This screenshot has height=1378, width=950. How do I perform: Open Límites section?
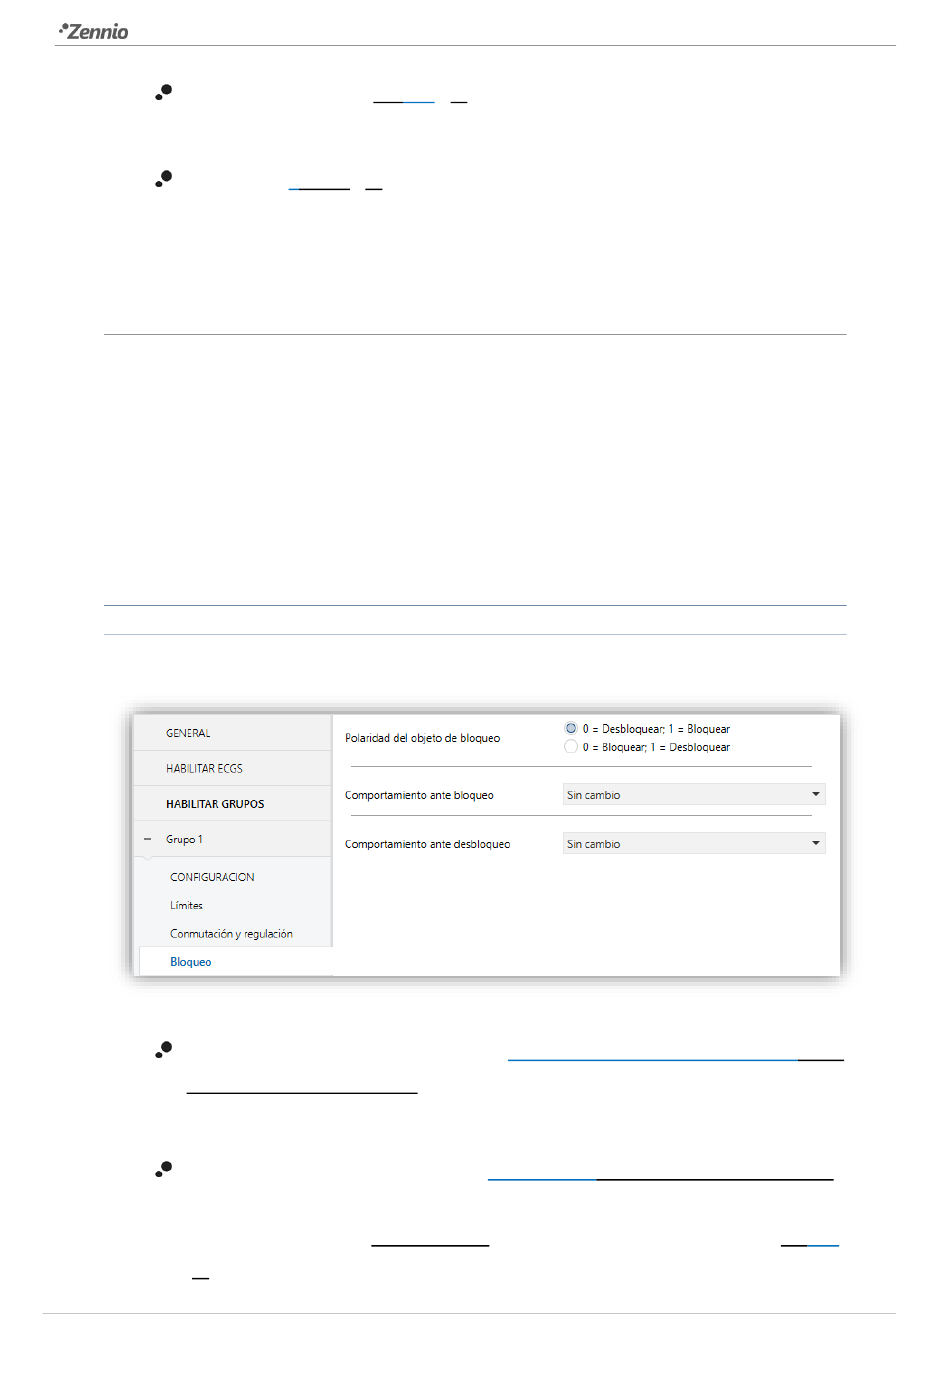pos(186,905)
